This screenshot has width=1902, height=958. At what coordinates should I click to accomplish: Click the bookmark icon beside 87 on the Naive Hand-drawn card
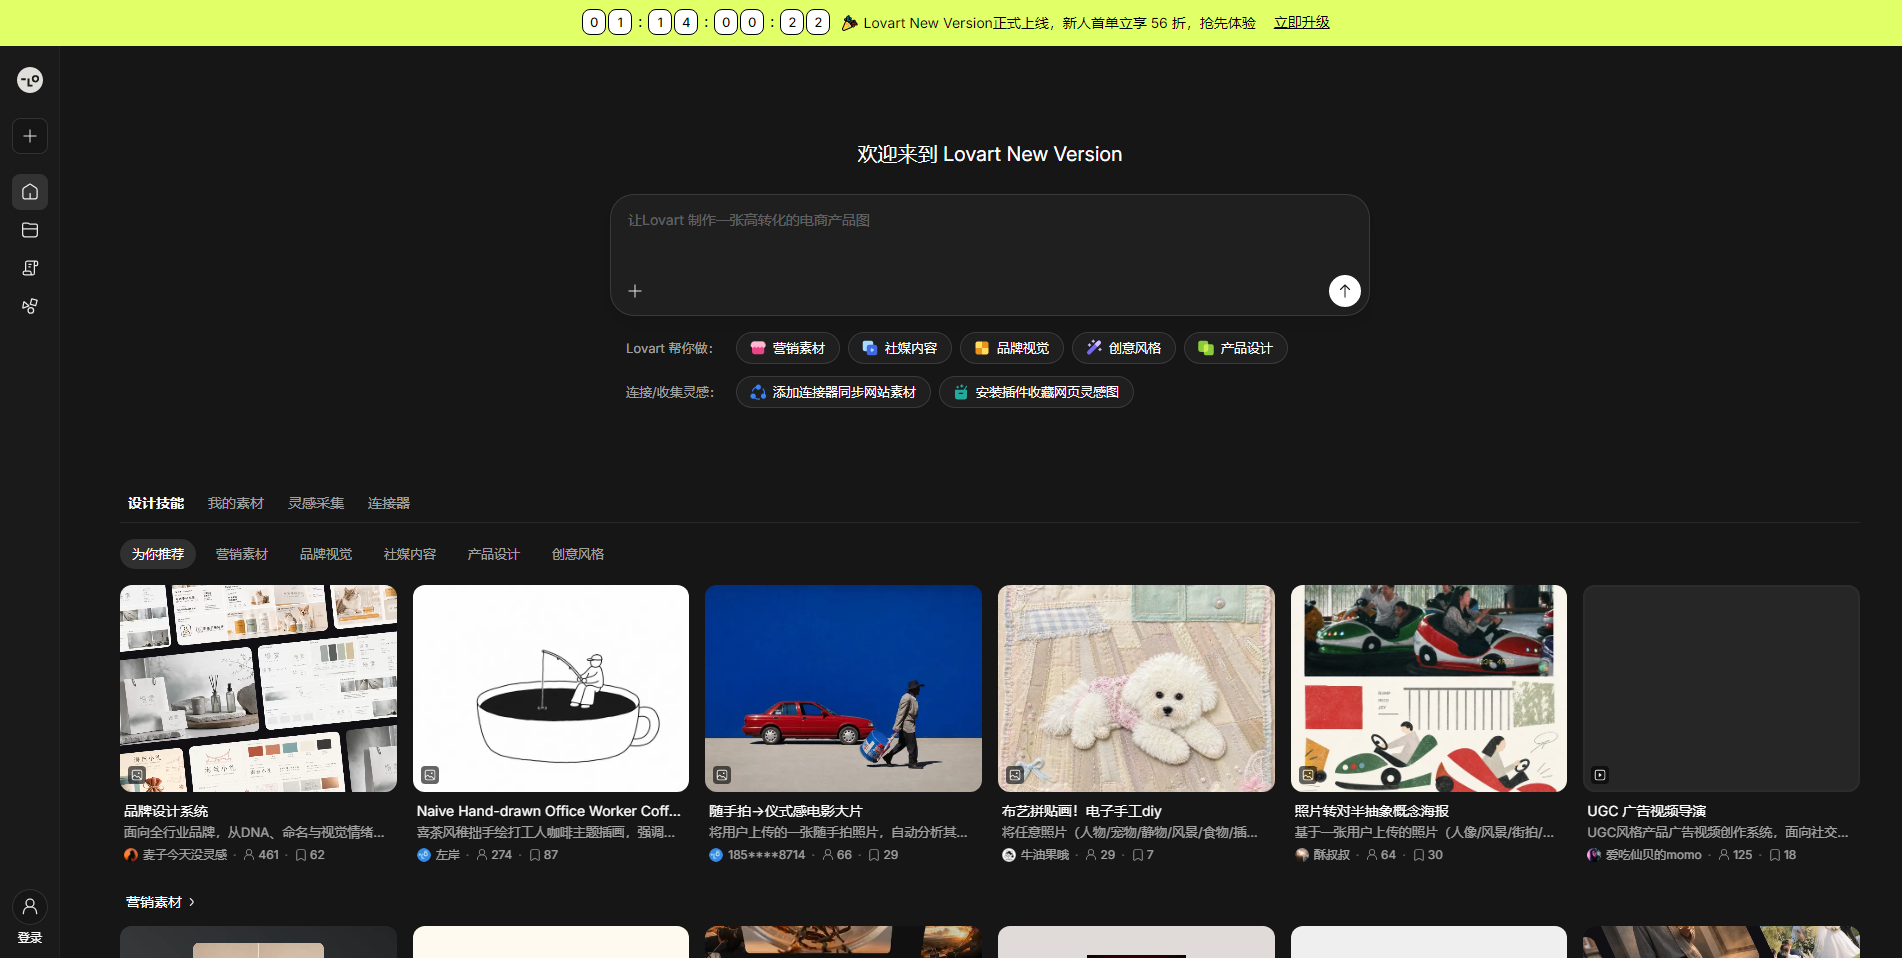[x=535, y=855]
